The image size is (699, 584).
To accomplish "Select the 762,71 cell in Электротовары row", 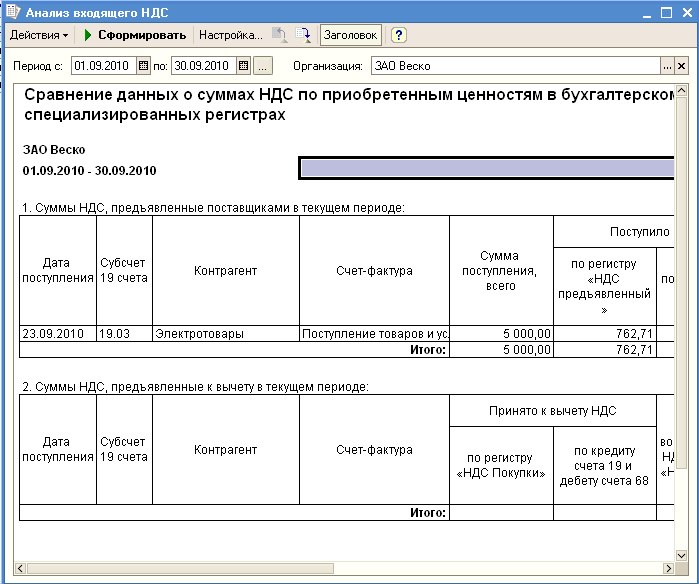I will 605,333.
